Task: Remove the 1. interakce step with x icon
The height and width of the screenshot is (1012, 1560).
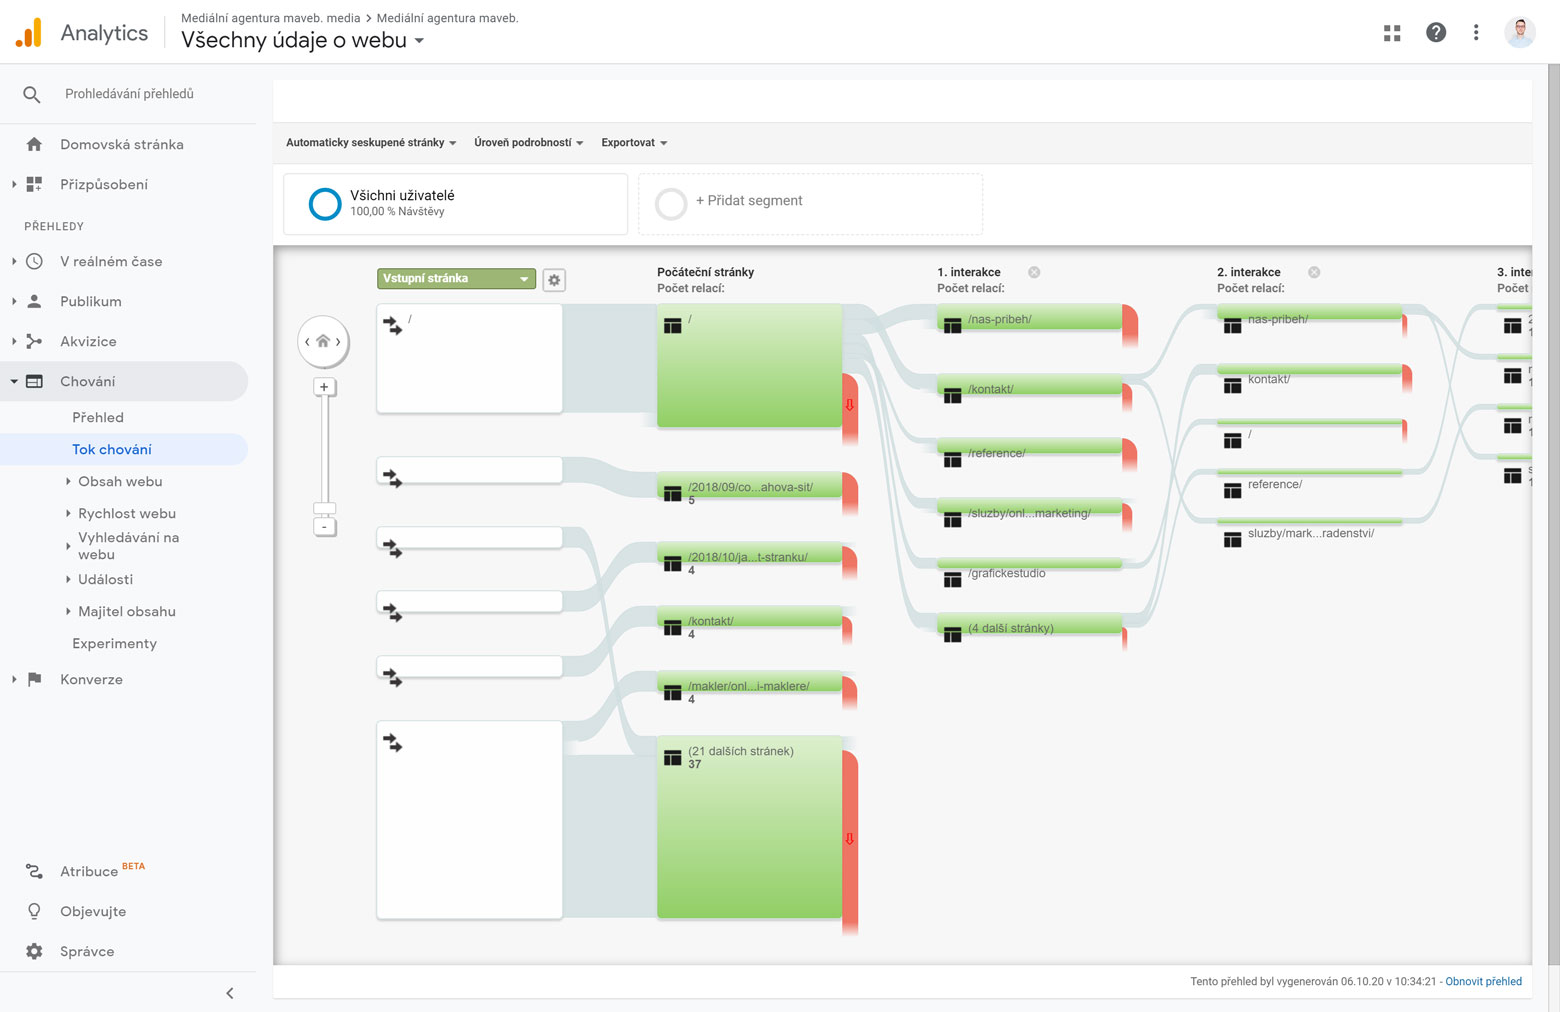Action: pyautogui.click(x=1034, y=272)
